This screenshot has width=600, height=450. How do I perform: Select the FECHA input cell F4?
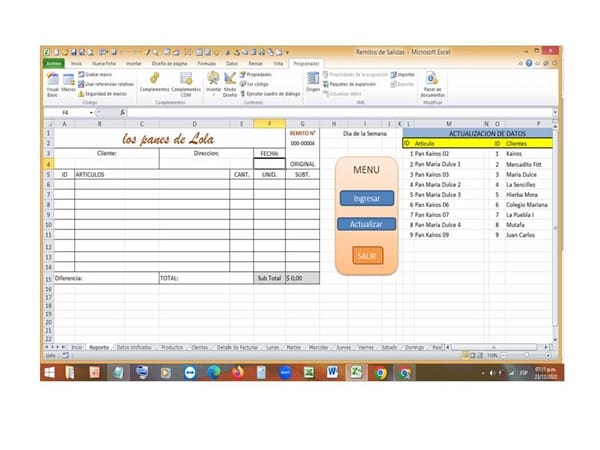tap(269, 164)
